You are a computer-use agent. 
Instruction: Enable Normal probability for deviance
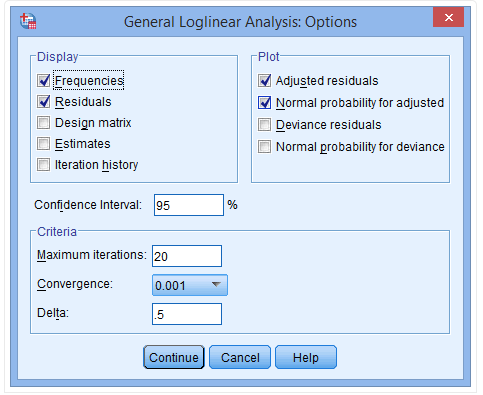pos(264,147)
